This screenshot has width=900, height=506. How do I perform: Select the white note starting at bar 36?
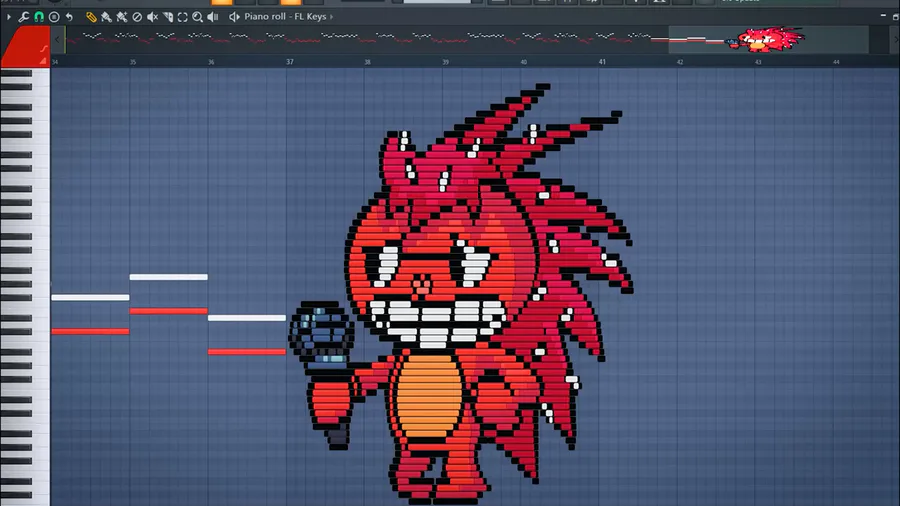click(247, 318)
